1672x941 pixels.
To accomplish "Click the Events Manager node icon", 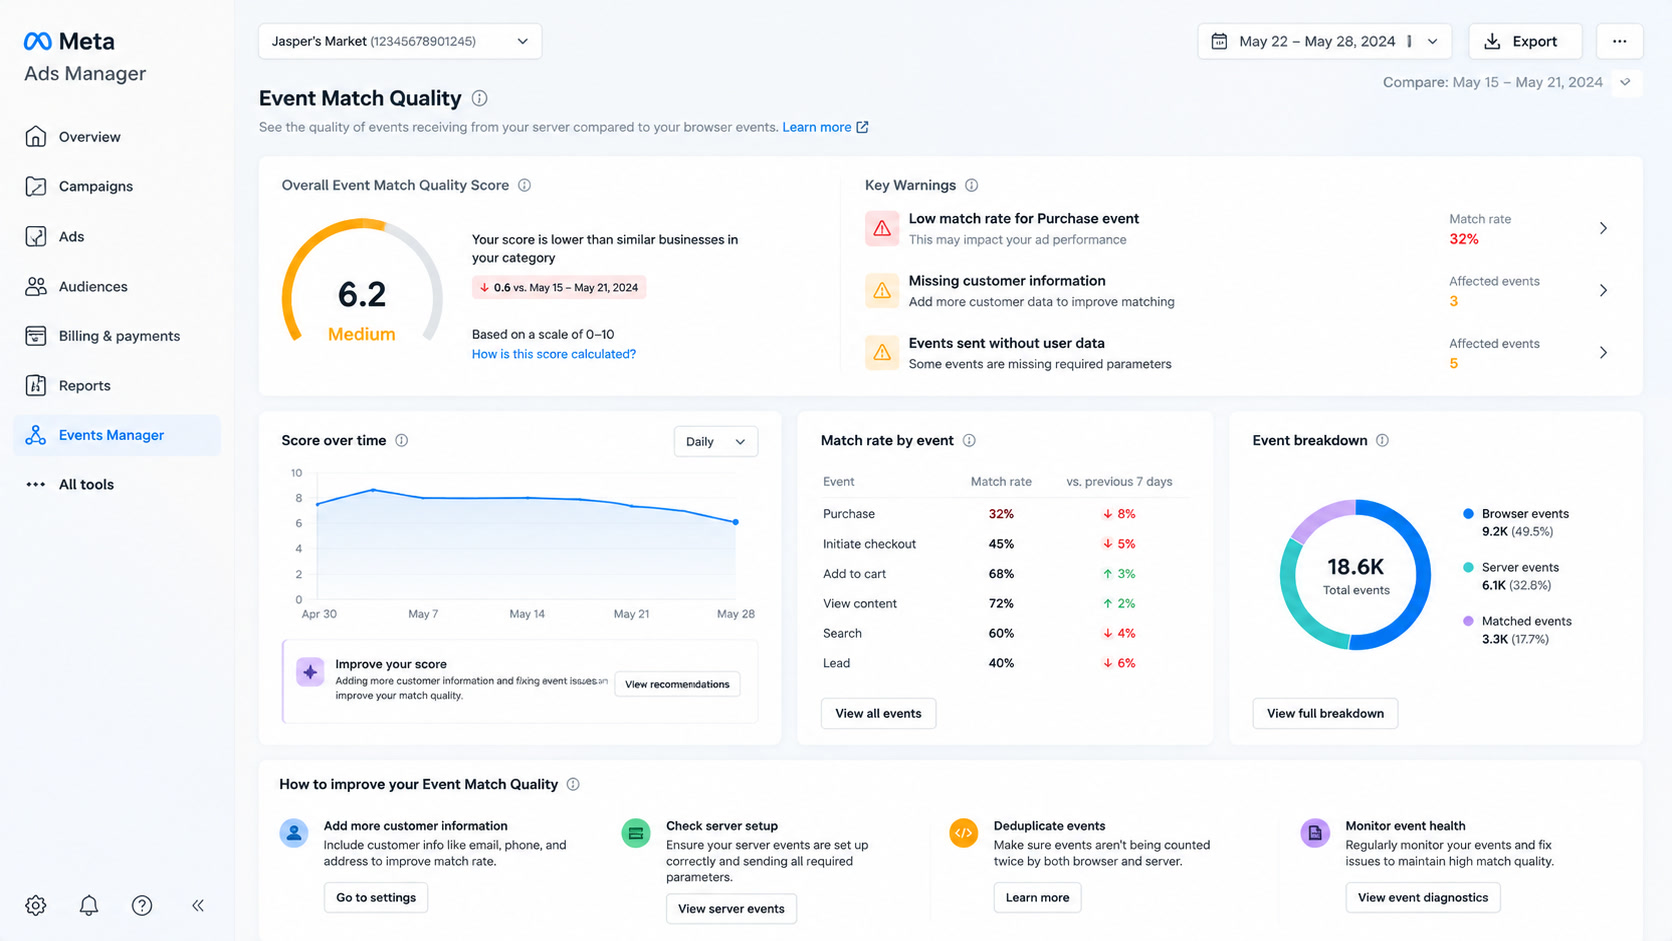I will (36, 435).
